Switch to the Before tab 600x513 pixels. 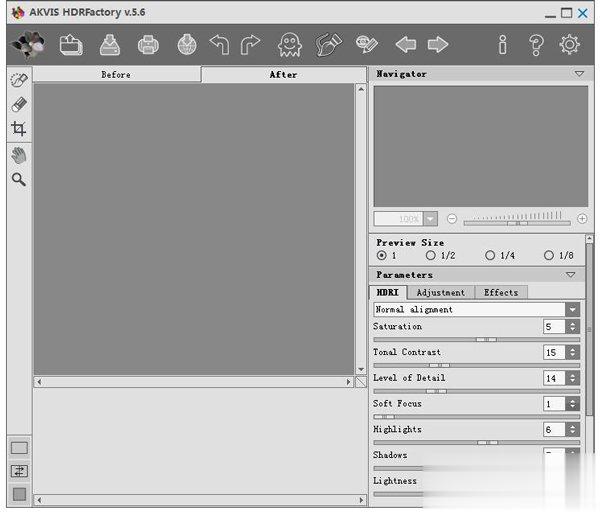pyautogui.click(x=116, y=75)
